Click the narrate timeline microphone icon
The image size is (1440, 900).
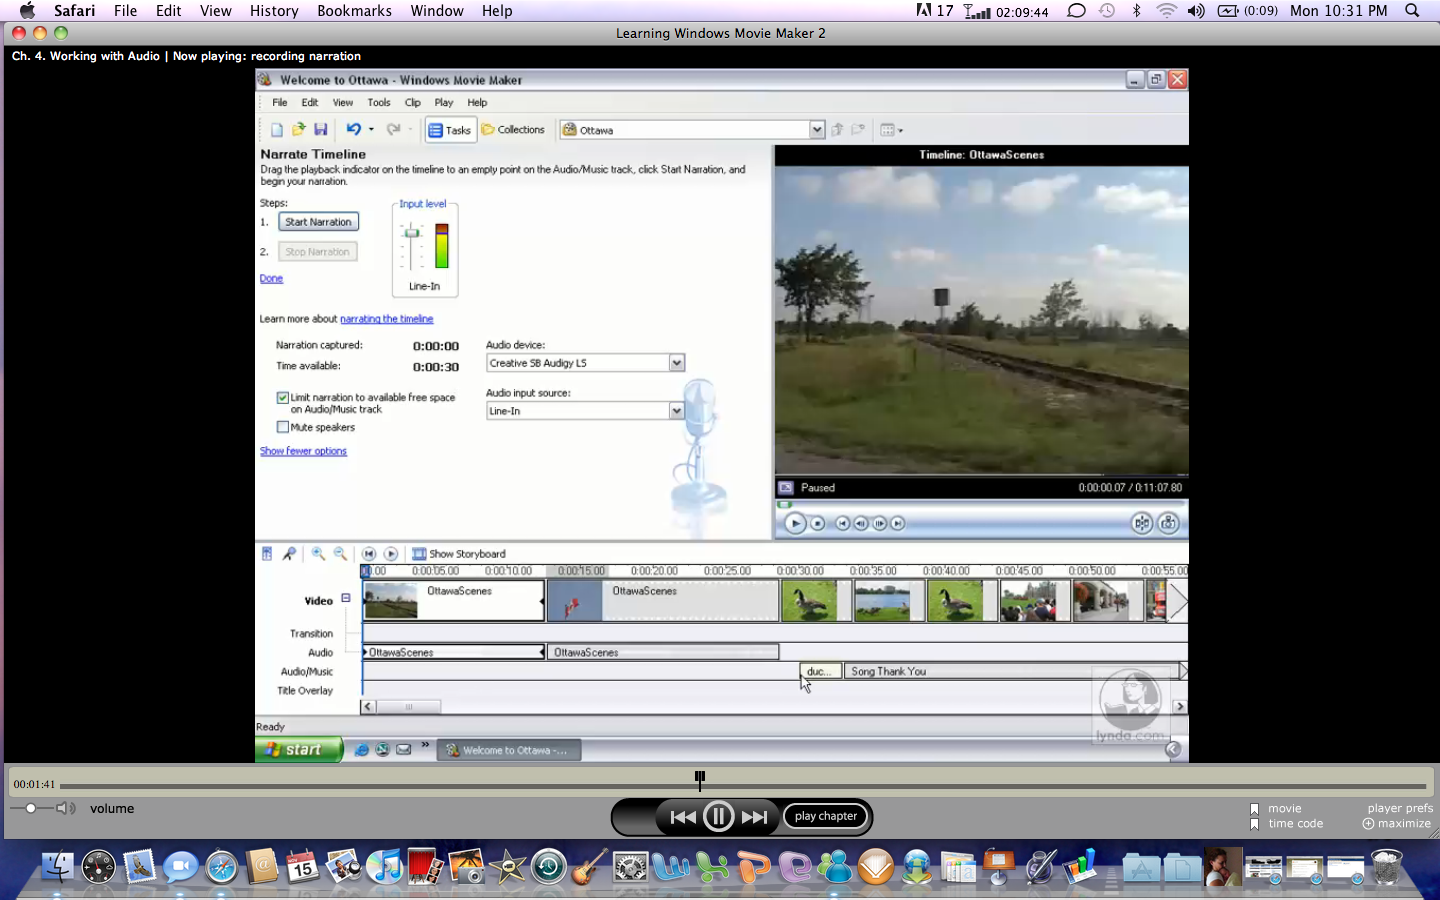pyautogui.click(x=289, y=554)
